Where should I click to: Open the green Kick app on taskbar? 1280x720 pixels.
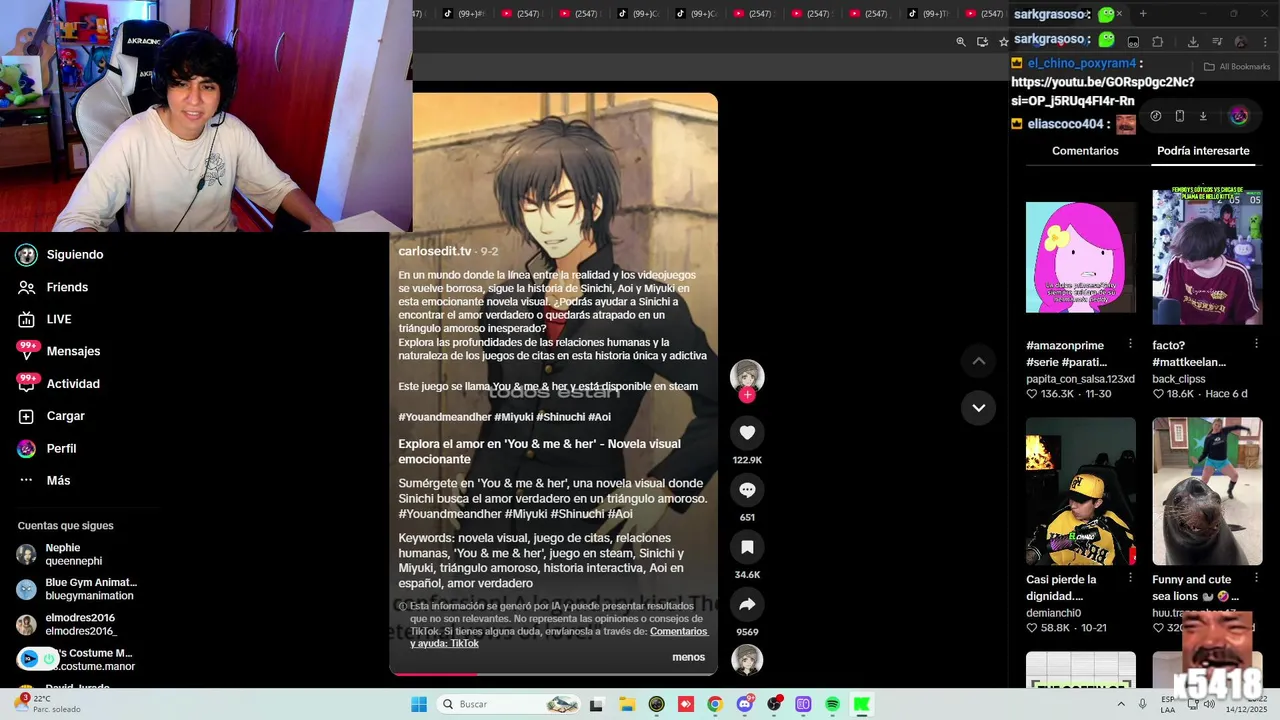coord(861,704)
